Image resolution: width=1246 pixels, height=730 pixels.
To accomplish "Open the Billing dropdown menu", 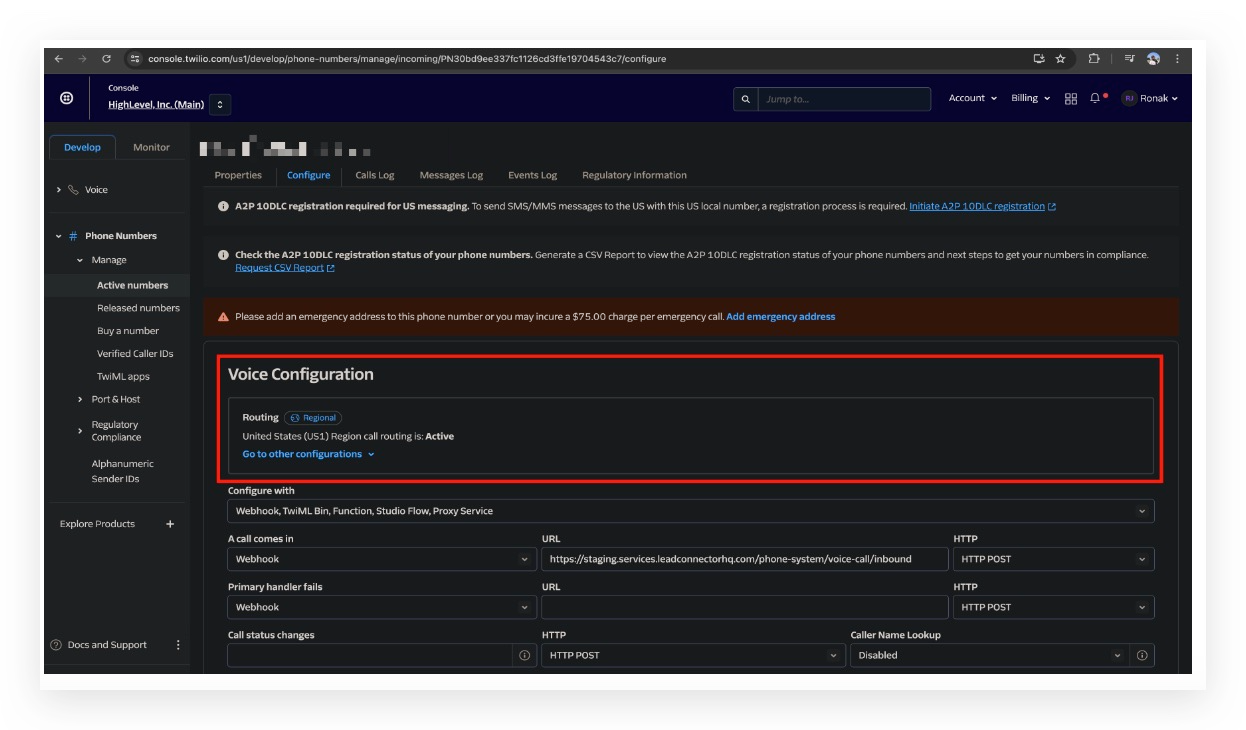I will click(1030, 98).
